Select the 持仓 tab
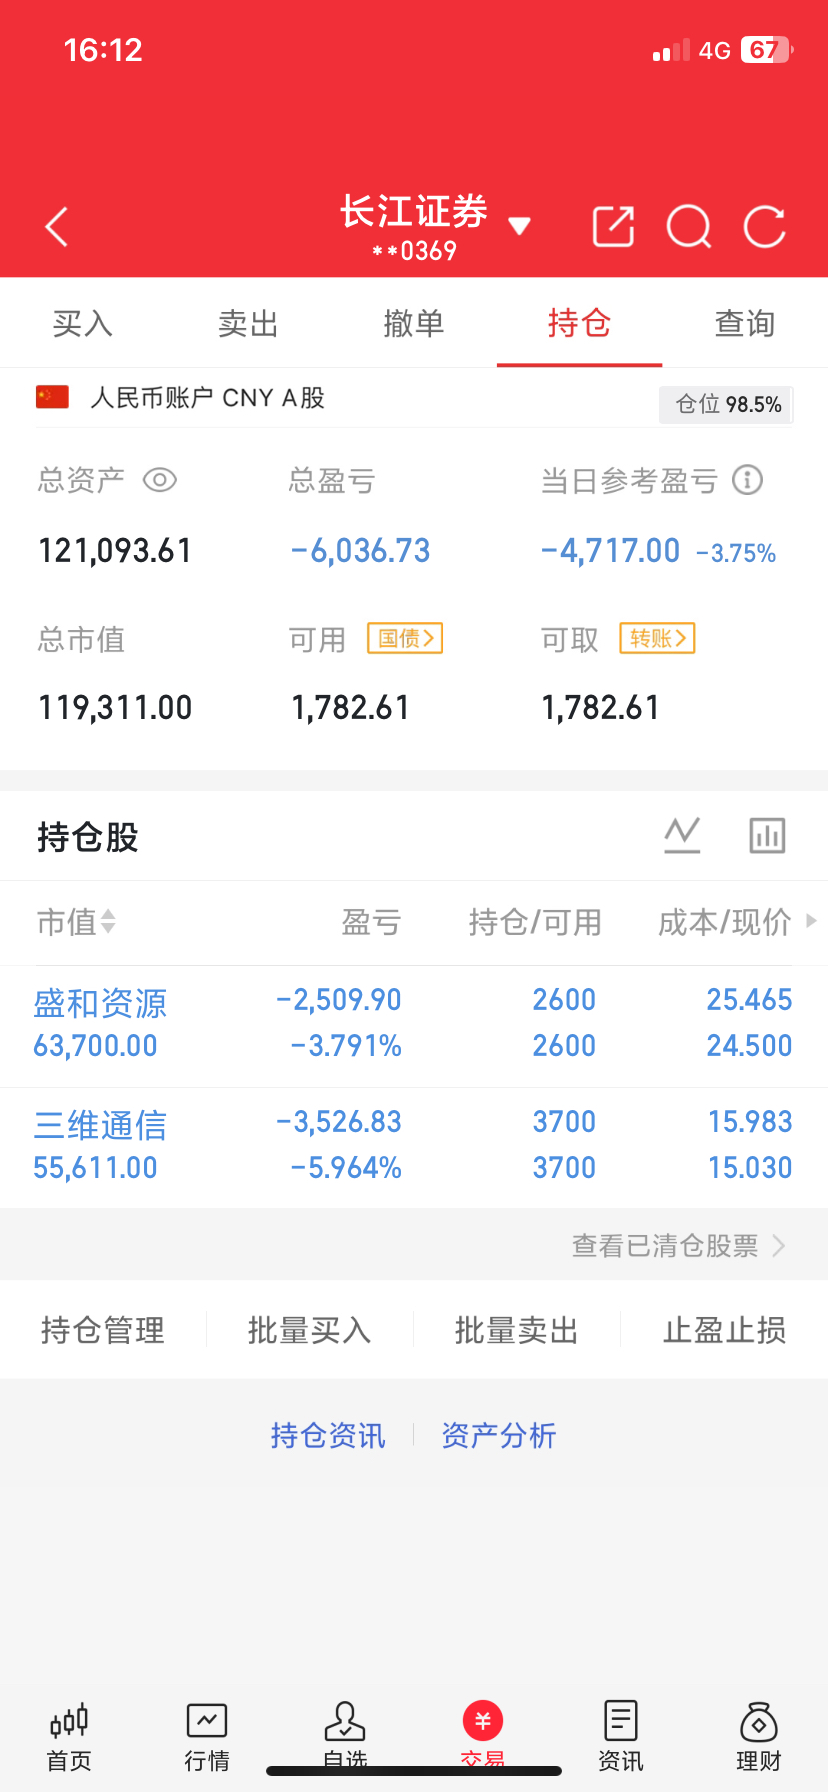The width and height of the screenshot is (828, 1792). click(579, 323)
